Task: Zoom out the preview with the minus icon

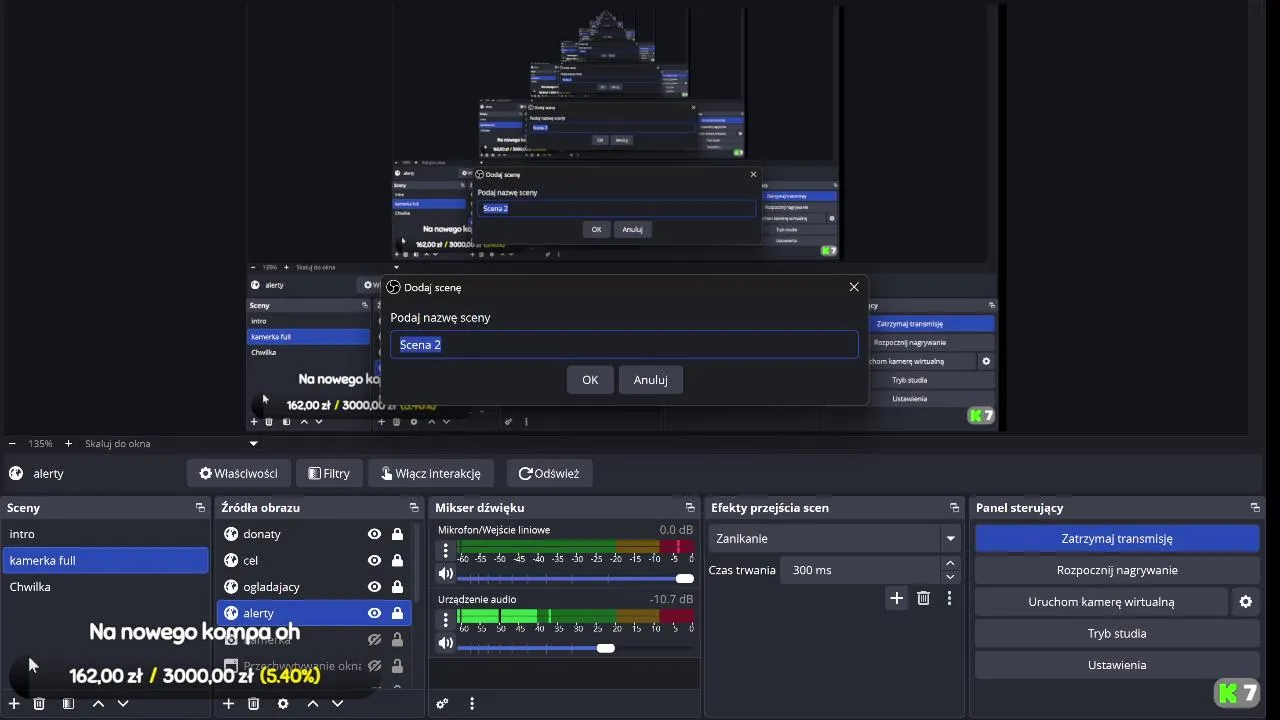Action: pyautogui.click(x=12, y=443)
